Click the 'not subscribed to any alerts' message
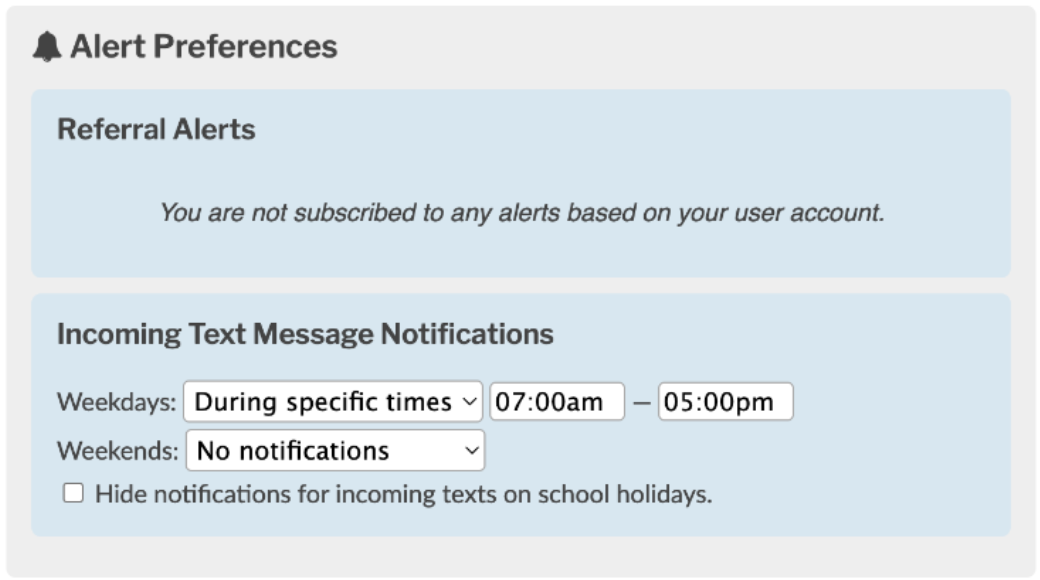1040x580 pixels. click(x=521, y=213)
